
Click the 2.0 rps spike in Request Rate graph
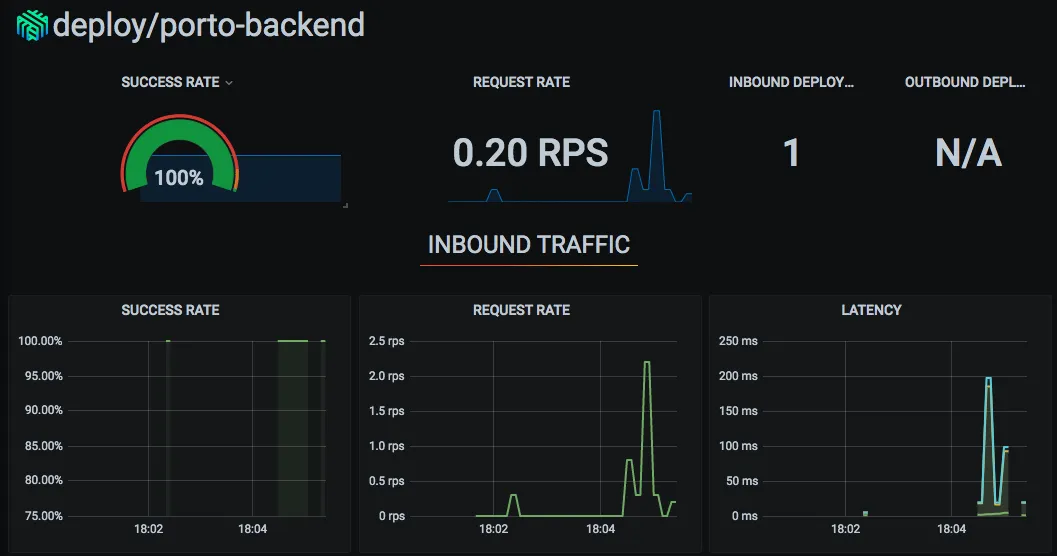[647, 363]
